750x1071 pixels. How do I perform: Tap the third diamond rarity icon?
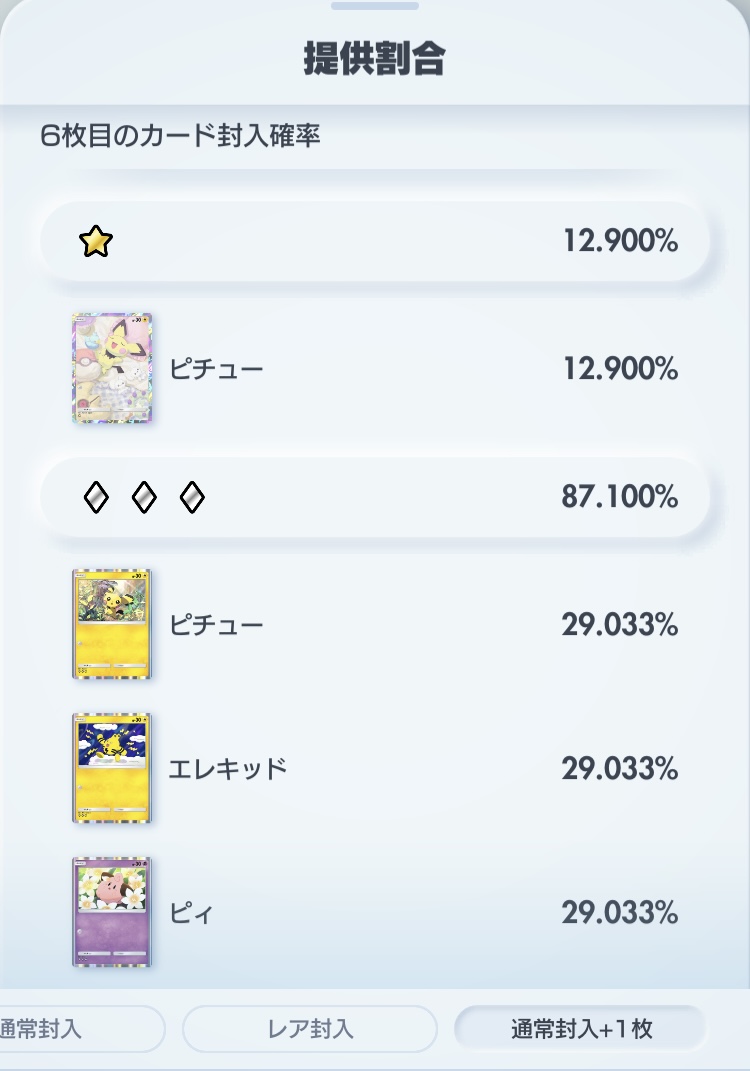192,497
